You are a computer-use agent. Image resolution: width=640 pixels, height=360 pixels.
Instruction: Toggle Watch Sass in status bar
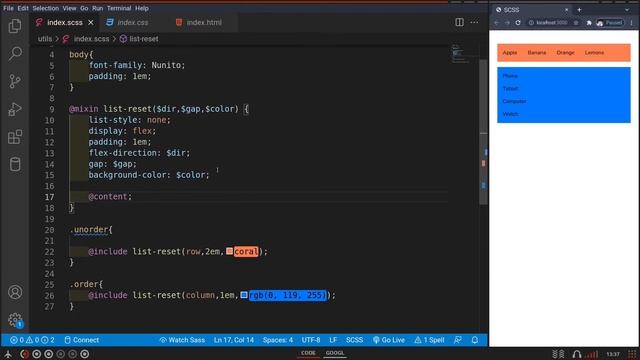(x=182, y=340)
